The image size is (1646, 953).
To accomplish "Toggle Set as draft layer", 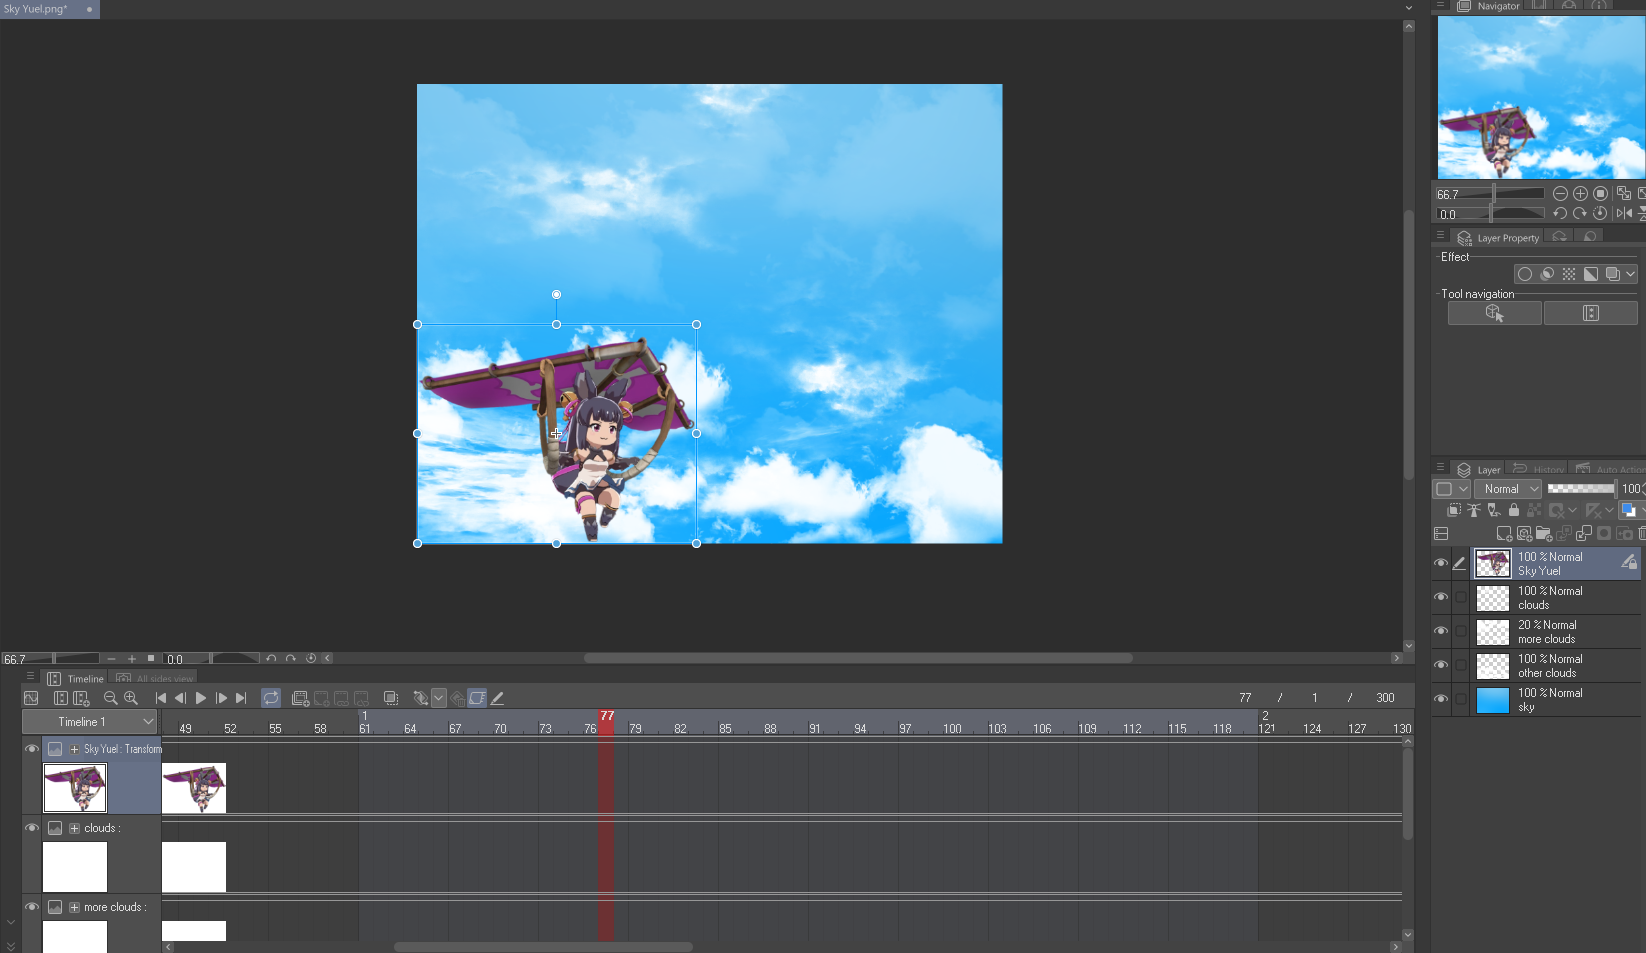I will click(x=1494, y=510).
